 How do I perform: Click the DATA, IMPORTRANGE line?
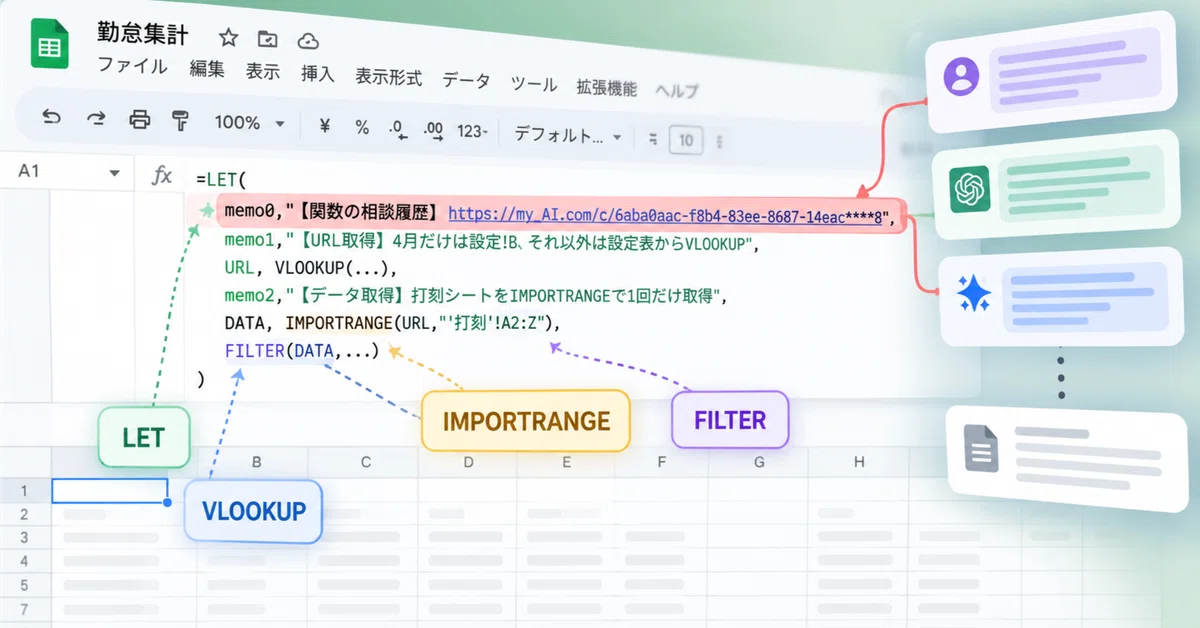tap(394, 323)
